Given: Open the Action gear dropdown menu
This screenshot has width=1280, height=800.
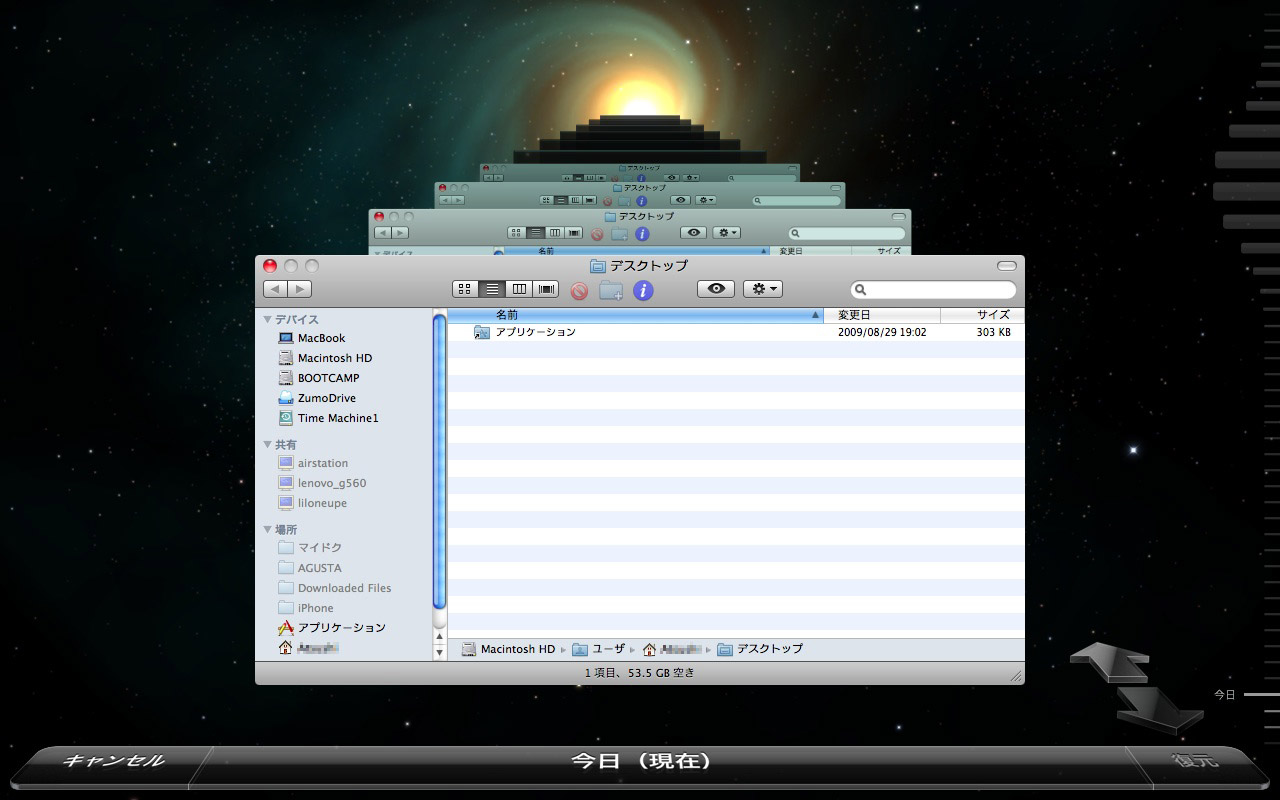Looking at the screenshot, I should (x=762, y=289).
